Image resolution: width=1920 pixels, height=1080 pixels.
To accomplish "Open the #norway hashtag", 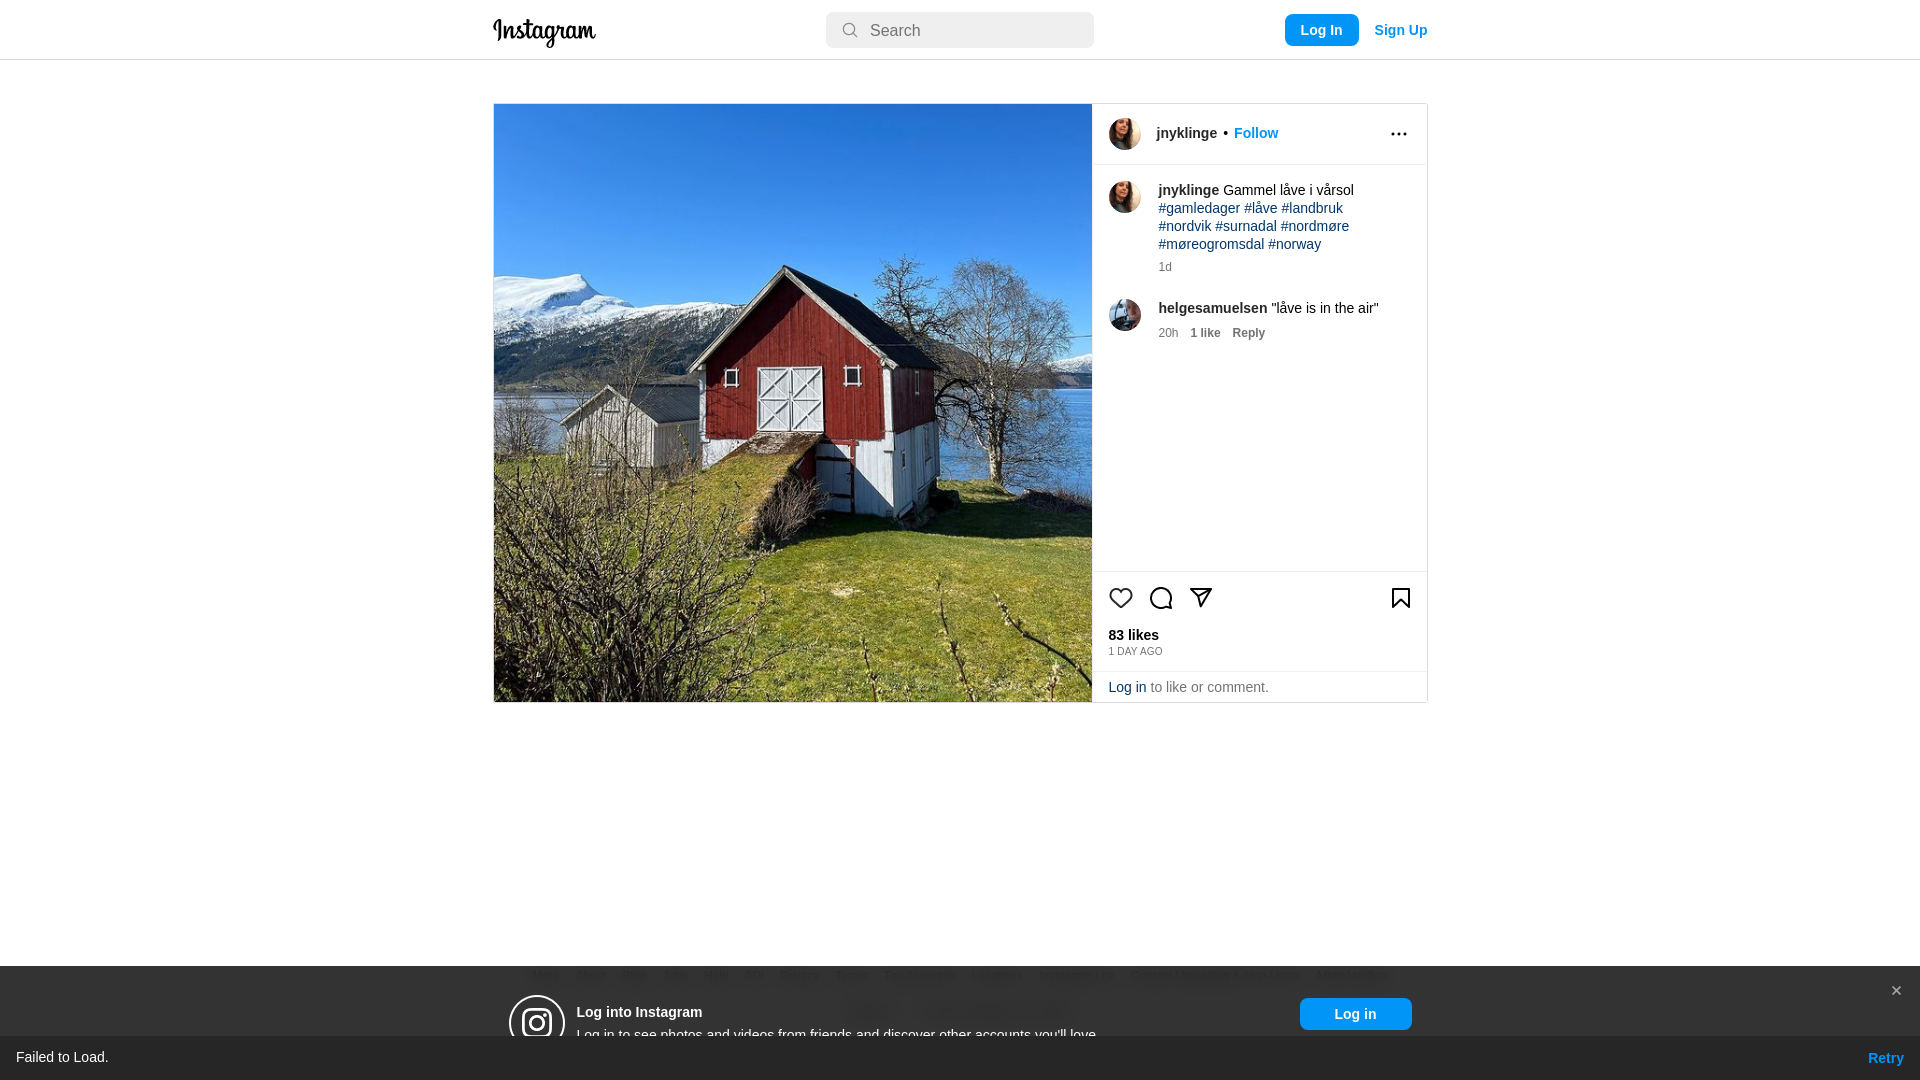I will pos(1294,244).
